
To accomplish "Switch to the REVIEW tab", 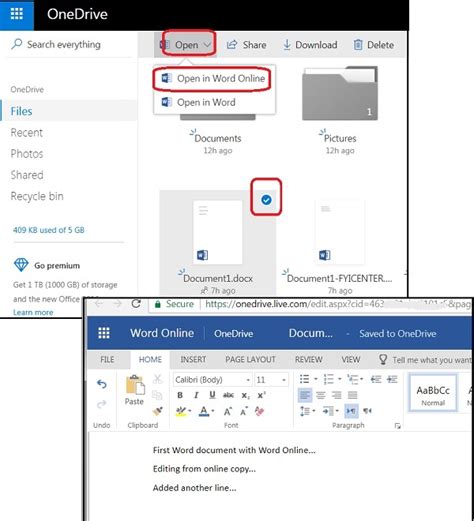I will (x=309, y=360).
